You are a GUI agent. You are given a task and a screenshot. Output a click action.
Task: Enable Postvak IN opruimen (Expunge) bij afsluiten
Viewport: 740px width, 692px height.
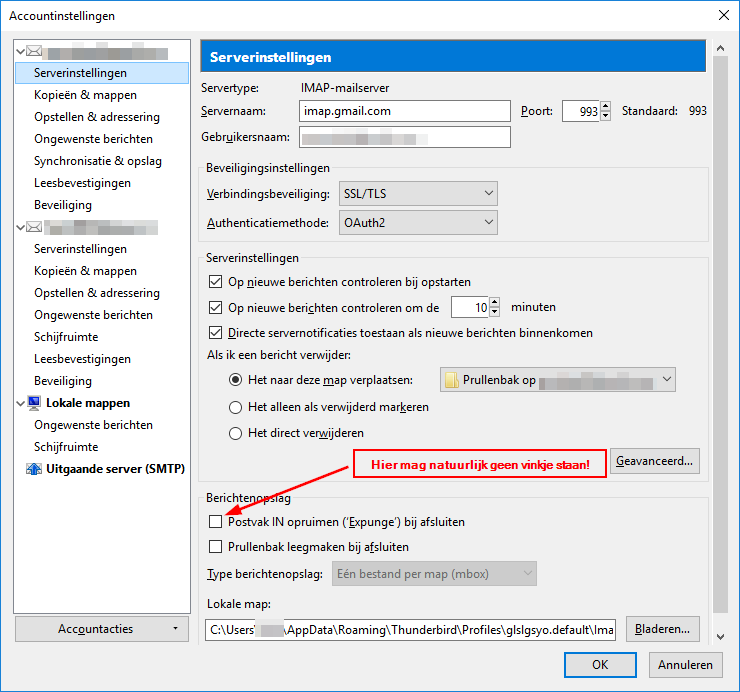[x=215, y=522]
